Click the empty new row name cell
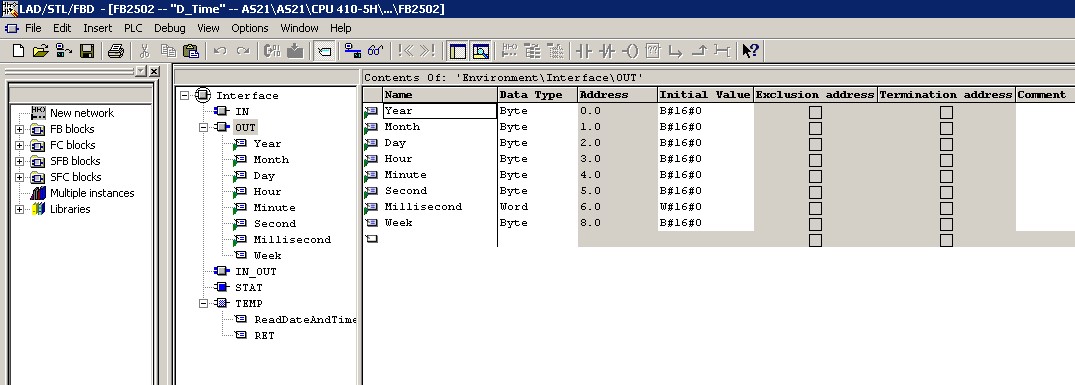This screenshot has width=1075, height=385. tap(439, 239)
